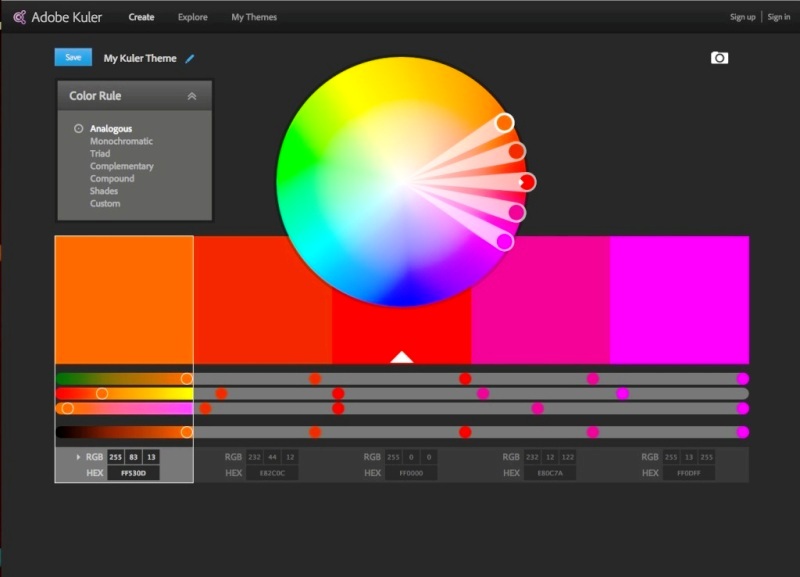
Task: Open the Sign in link
Action: (x=779, y=17)
